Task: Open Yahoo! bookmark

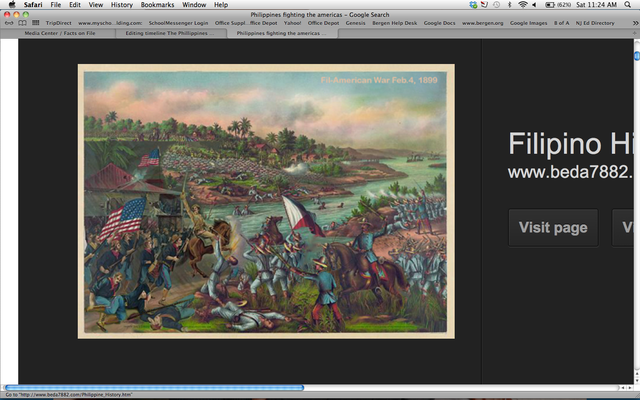Action: tap(292, 23)
